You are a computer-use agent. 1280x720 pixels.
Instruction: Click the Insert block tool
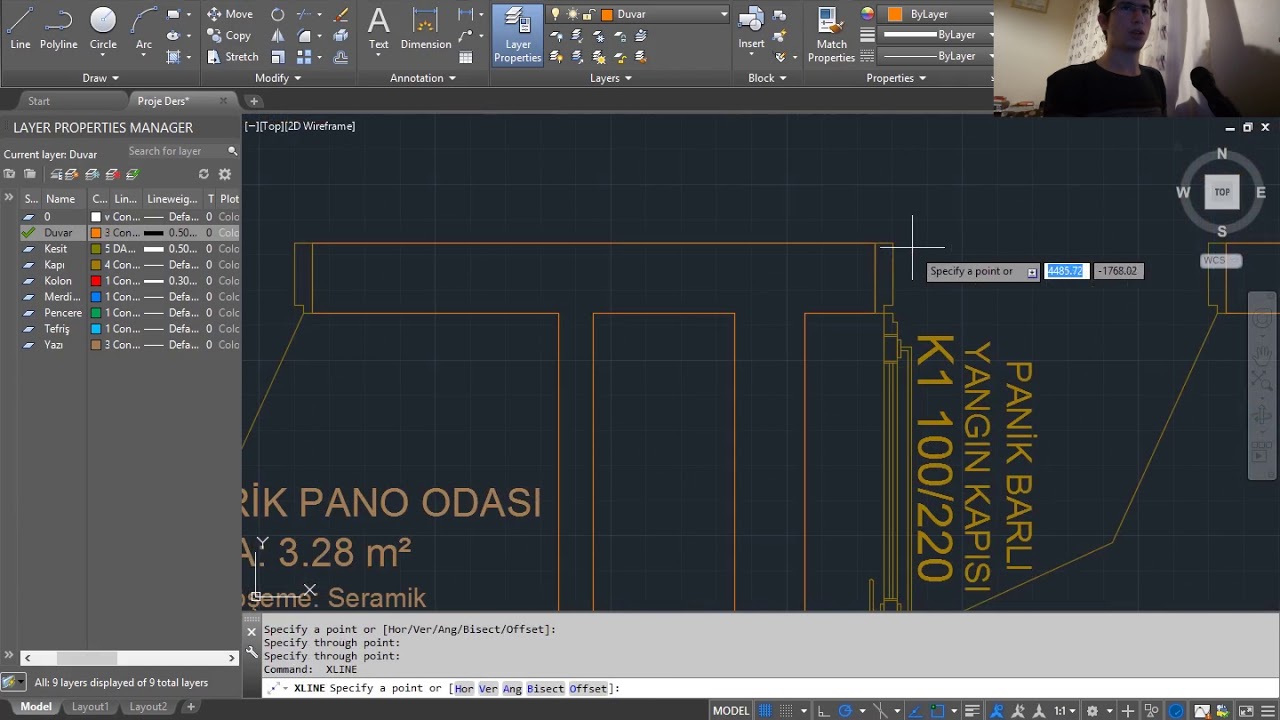pos(751,28)
